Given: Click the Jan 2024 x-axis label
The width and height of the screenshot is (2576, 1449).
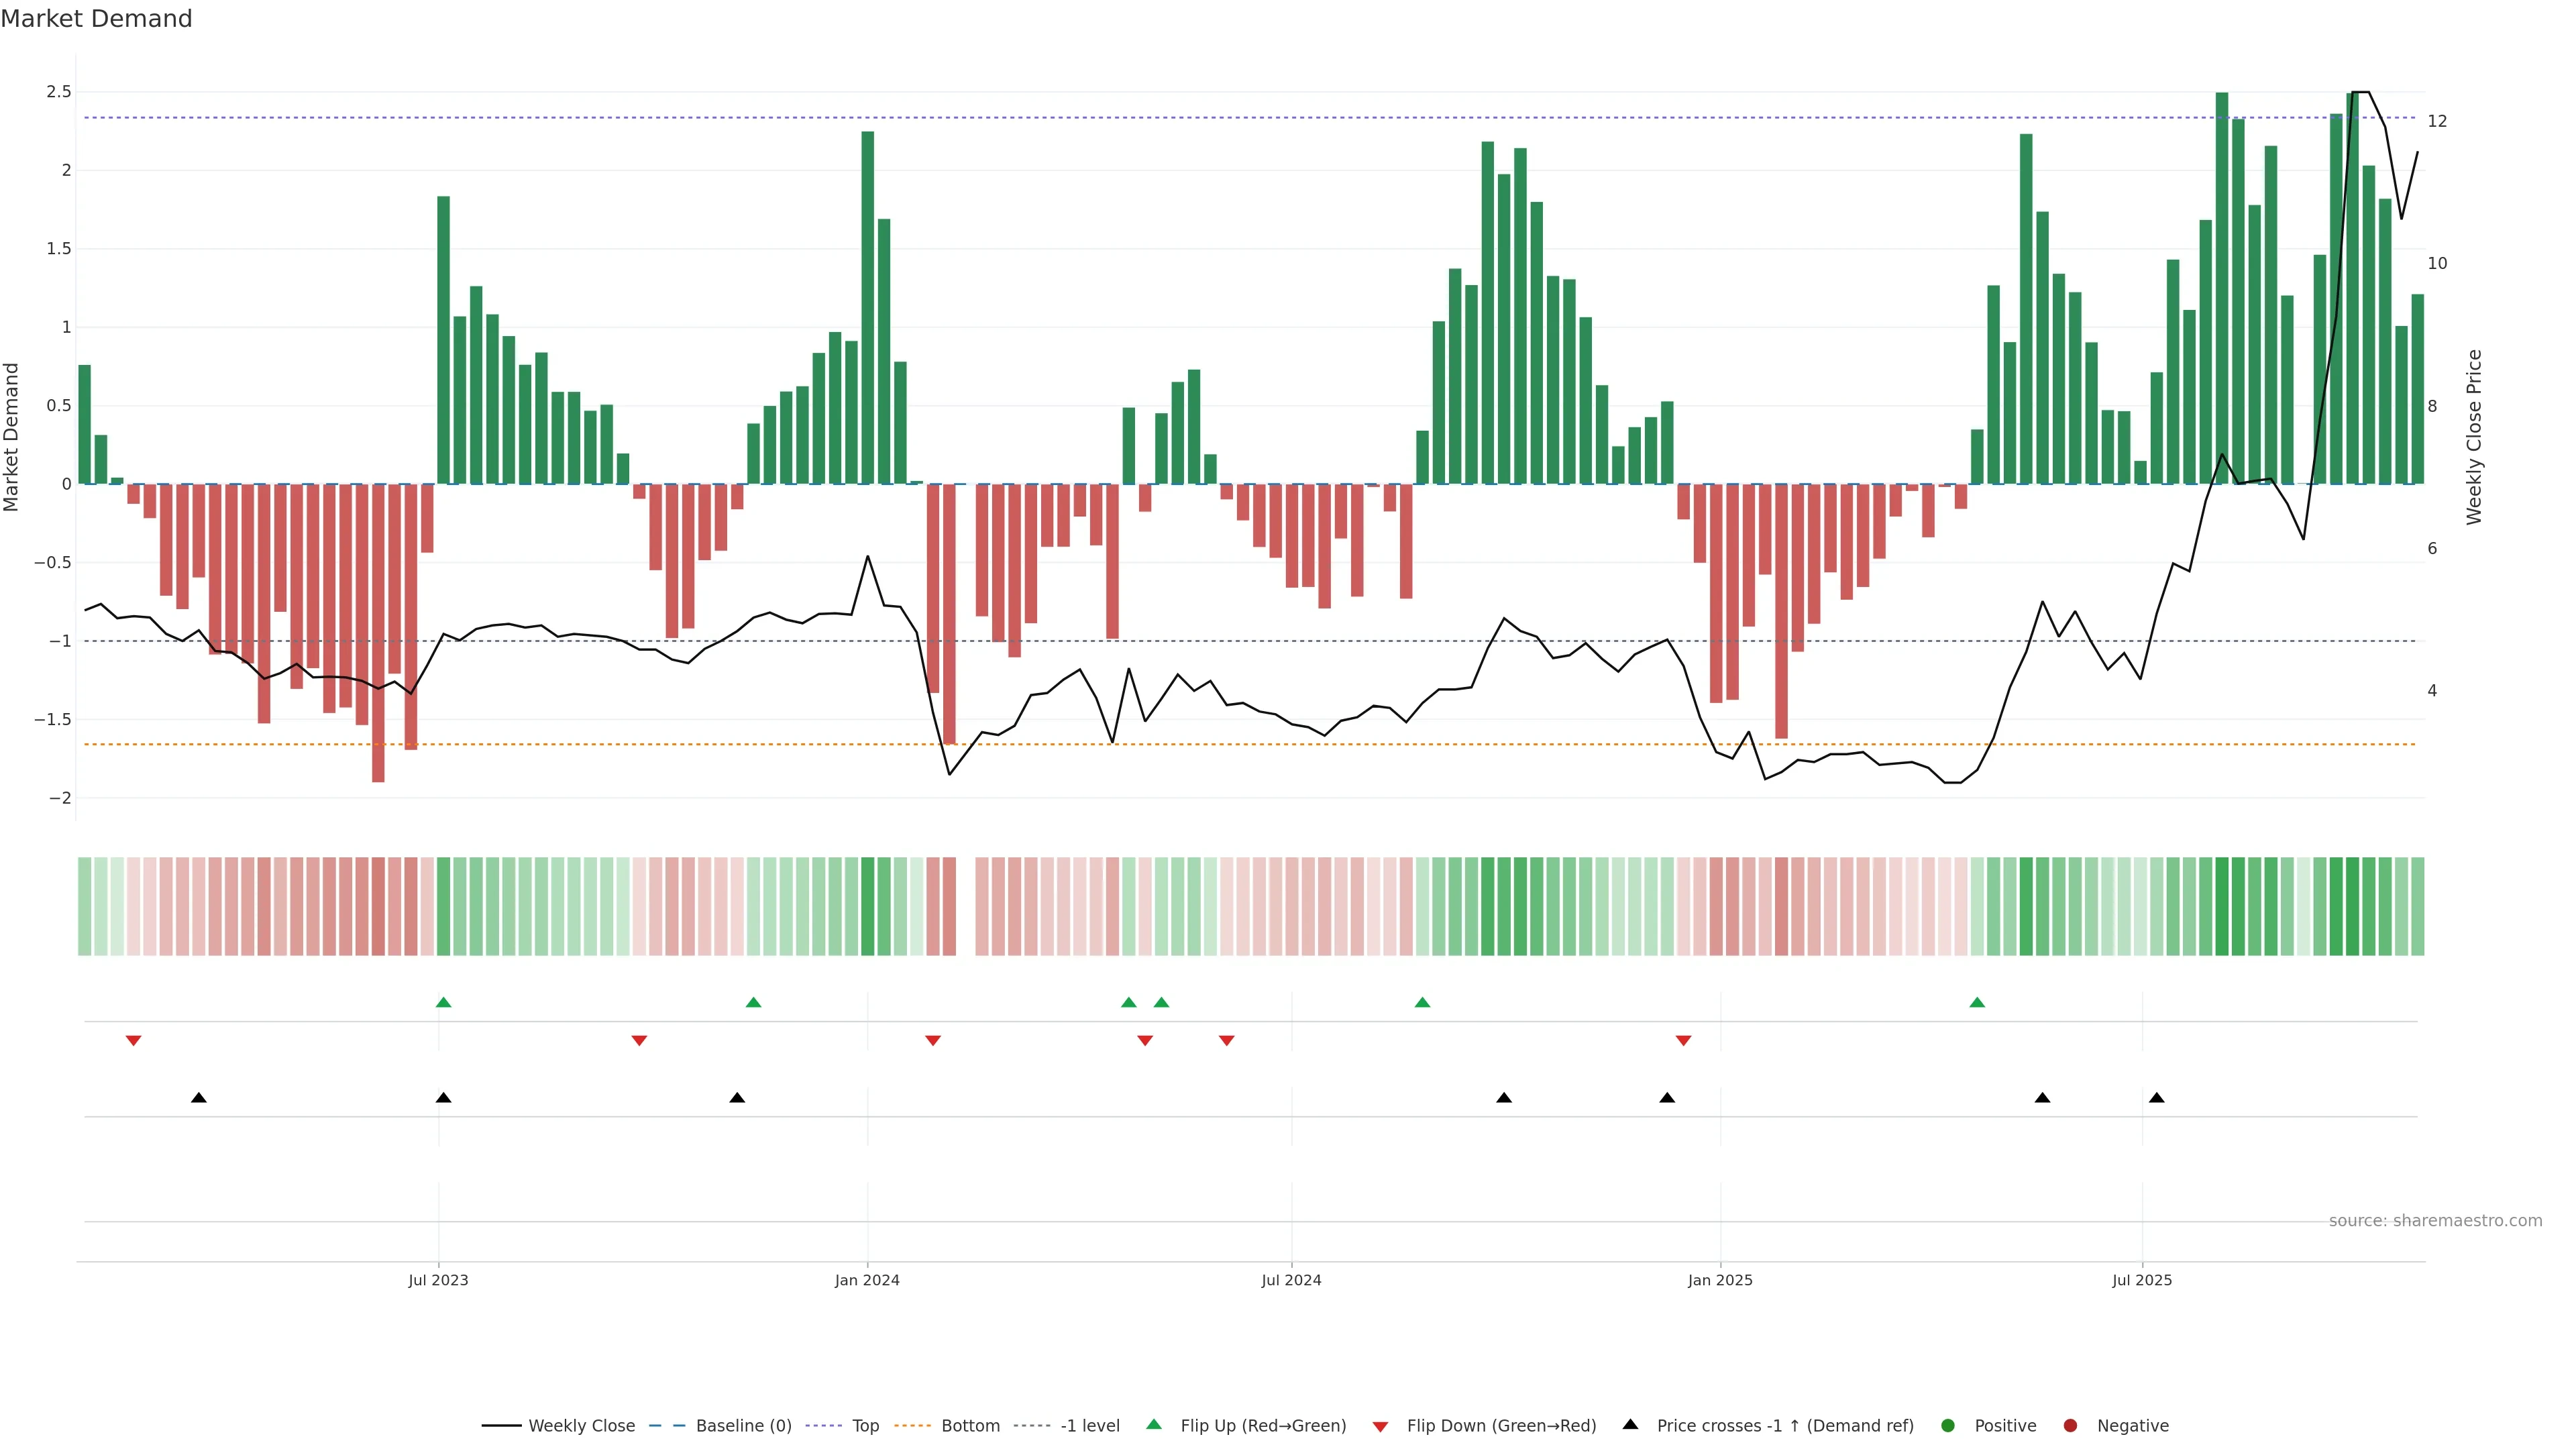Looking at the screenshot, I should pos(867,1280).
